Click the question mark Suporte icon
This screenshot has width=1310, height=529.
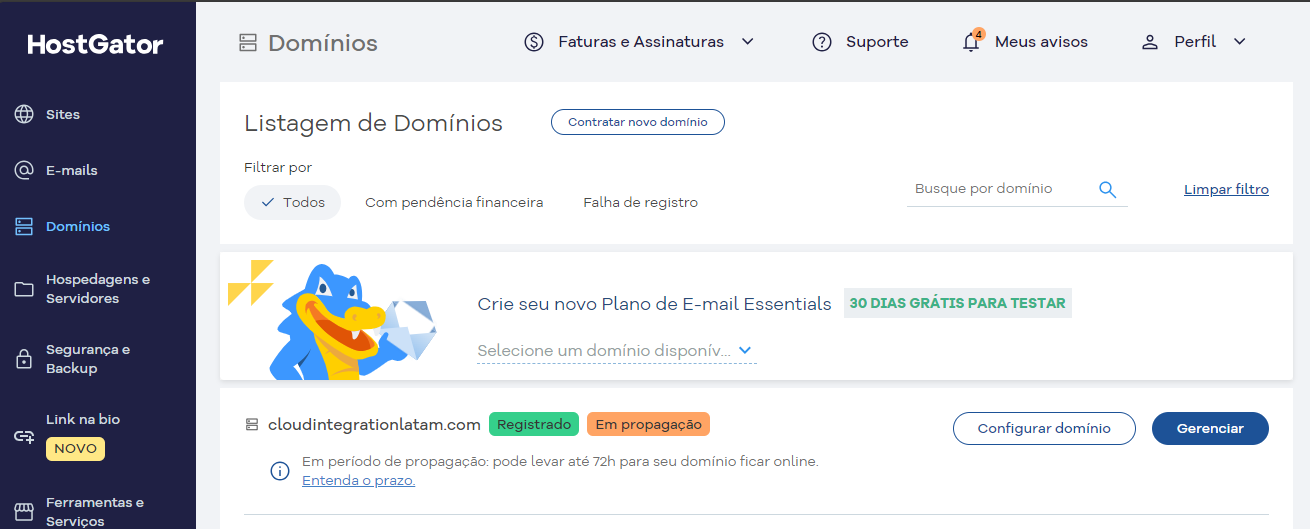point(822,42)
